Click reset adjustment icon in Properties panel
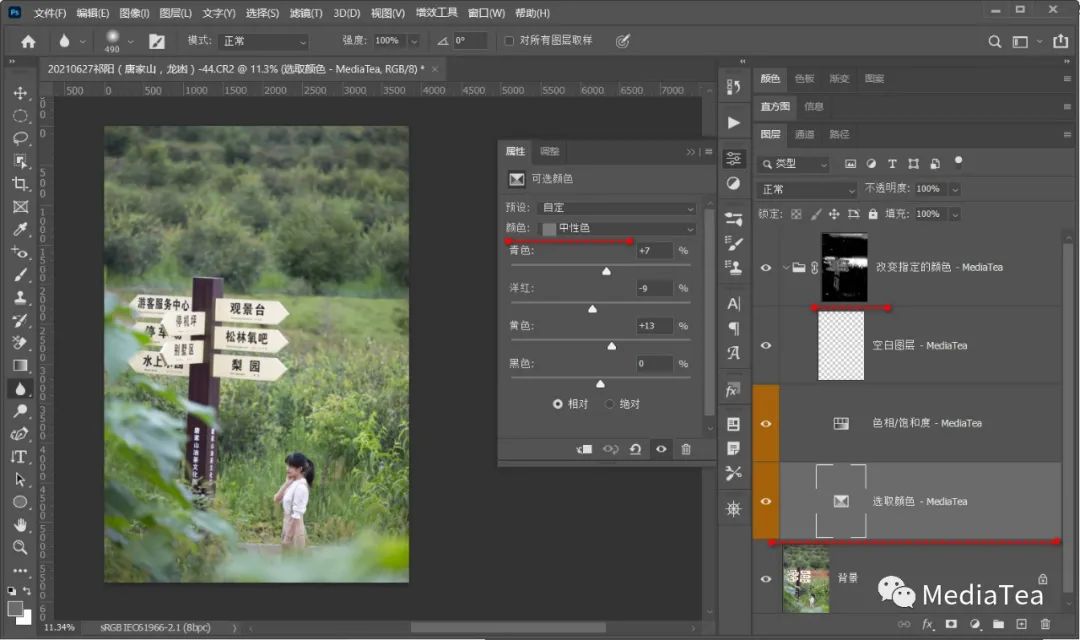The image size is (1080, 640). click(x=635, y=449)
